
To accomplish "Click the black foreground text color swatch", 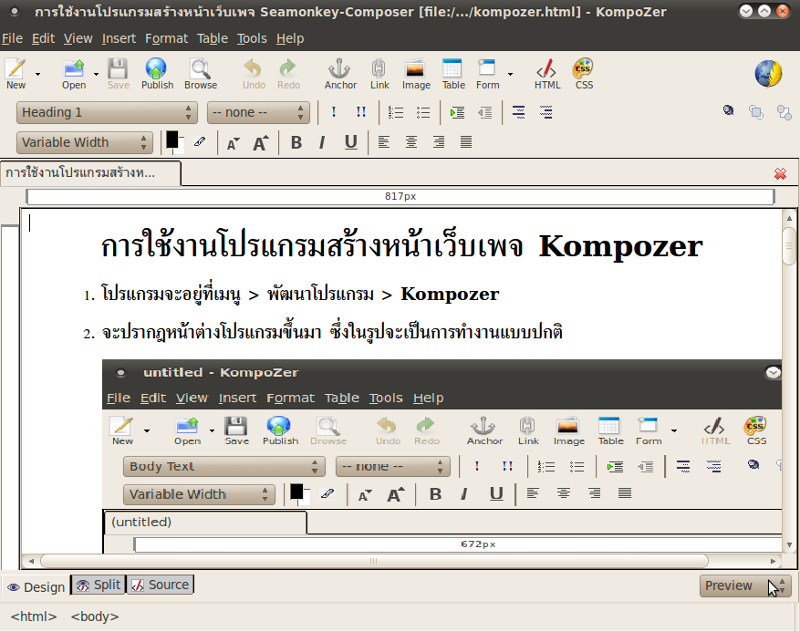I will point(172,139).
